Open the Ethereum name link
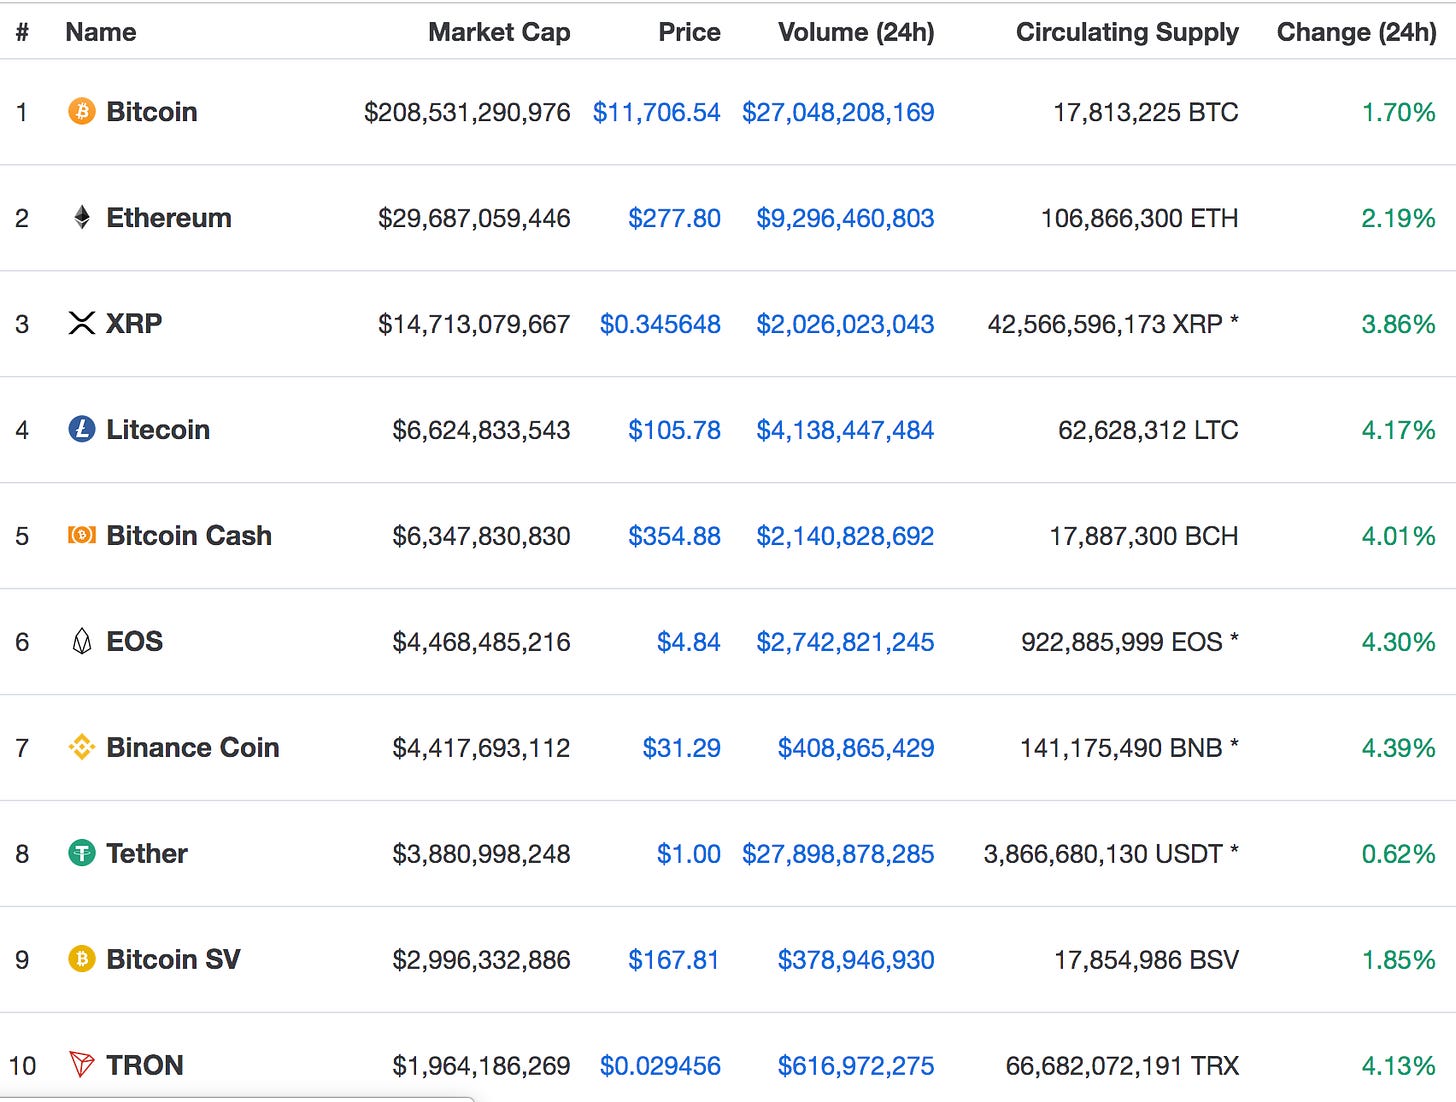 pos(169,217)
